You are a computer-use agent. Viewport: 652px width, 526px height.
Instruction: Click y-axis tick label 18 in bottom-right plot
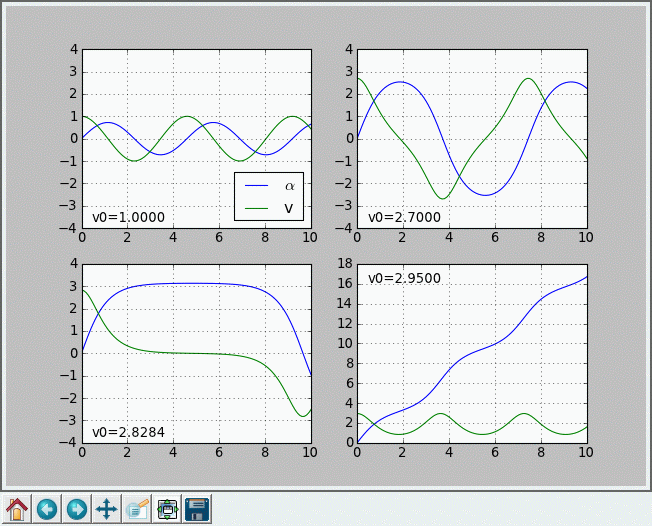[x=344, y=264]
